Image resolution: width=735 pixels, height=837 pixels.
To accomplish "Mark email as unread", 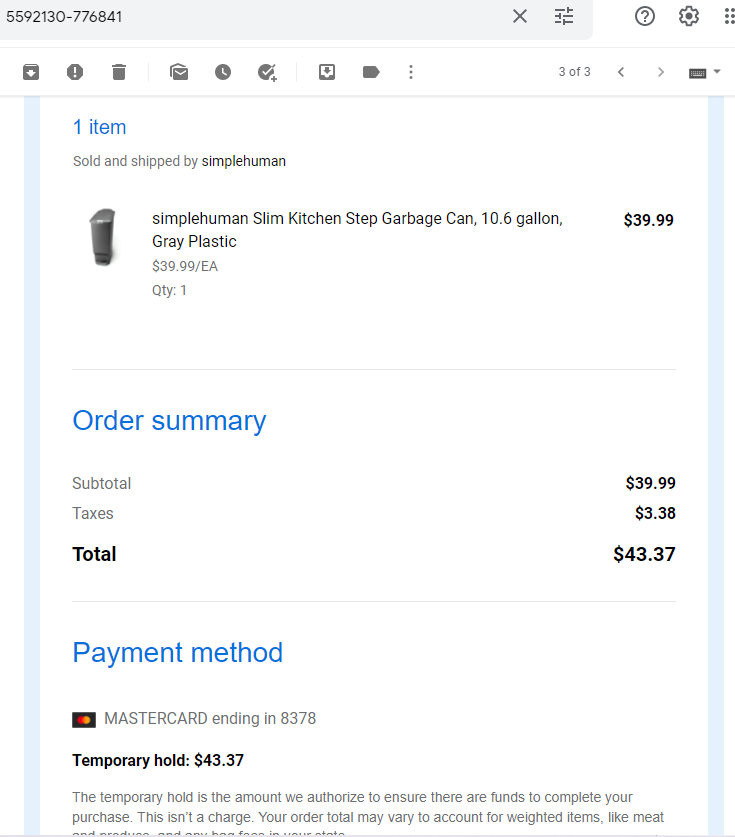I will tap(179, 72).
